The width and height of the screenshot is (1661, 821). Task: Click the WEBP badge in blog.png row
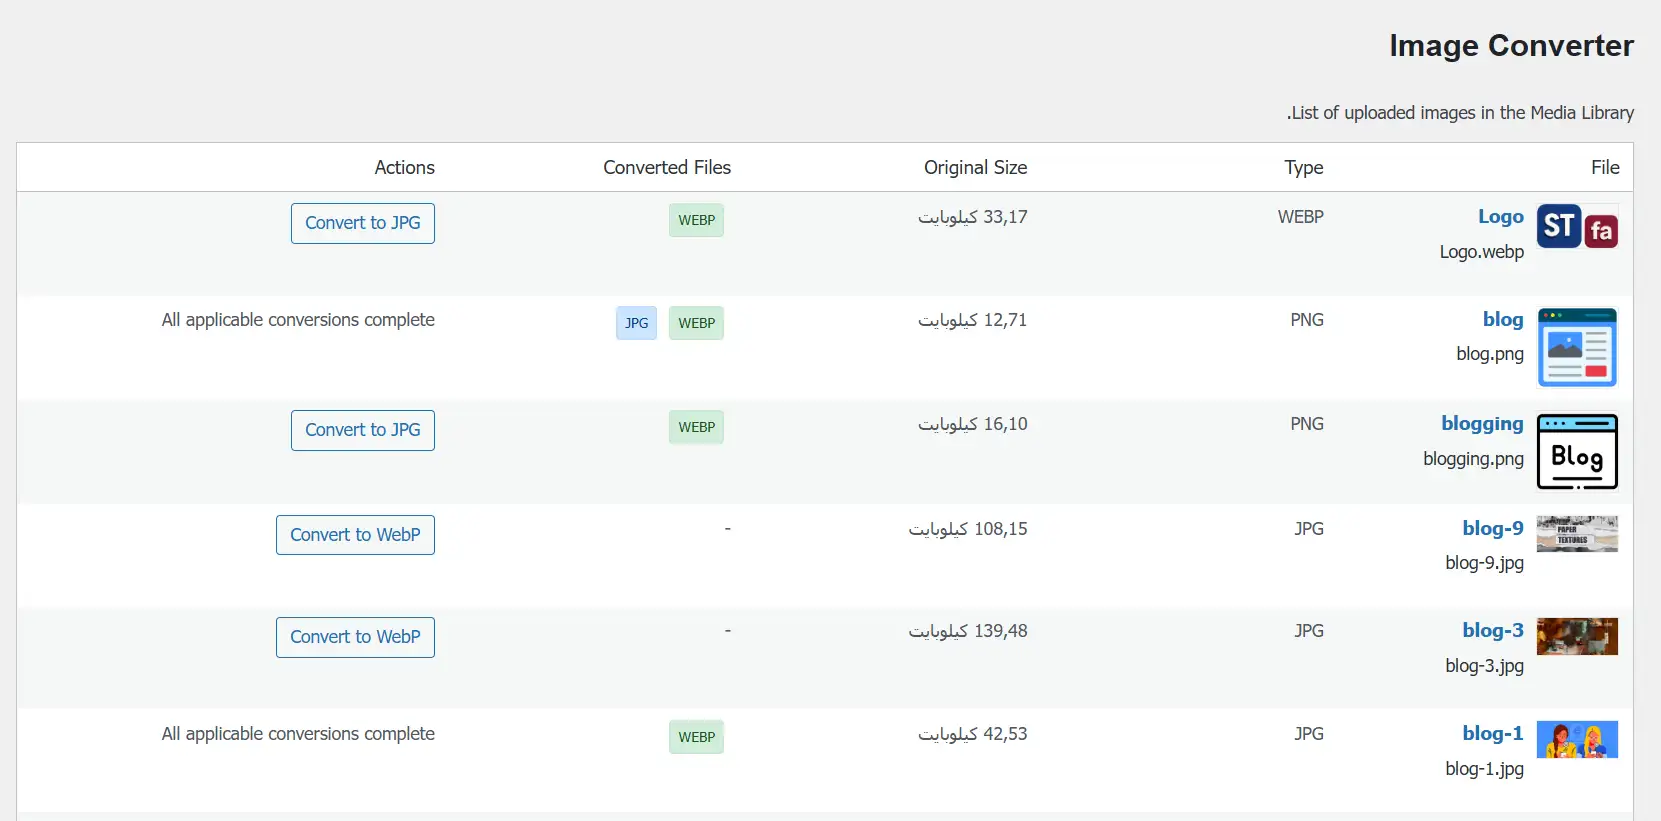[x=696, y=323]
